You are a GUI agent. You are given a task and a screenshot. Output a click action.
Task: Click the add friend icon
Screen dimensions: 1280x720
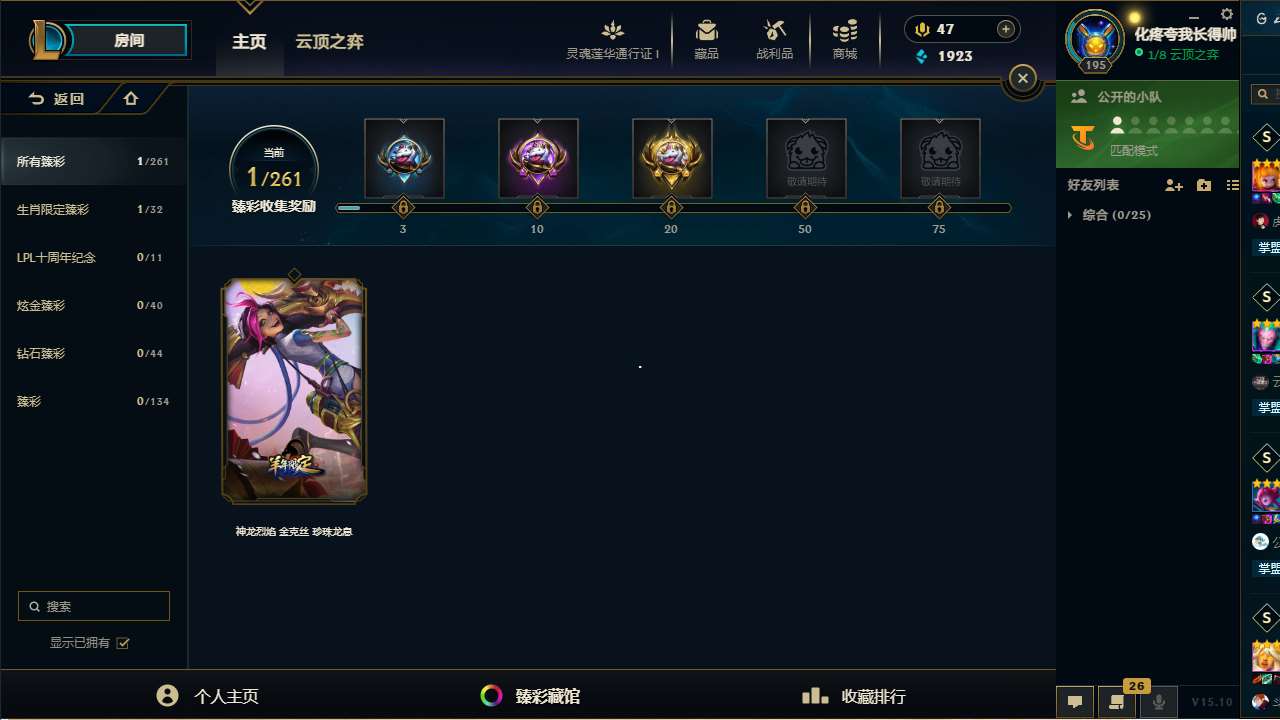[1174, 185]
